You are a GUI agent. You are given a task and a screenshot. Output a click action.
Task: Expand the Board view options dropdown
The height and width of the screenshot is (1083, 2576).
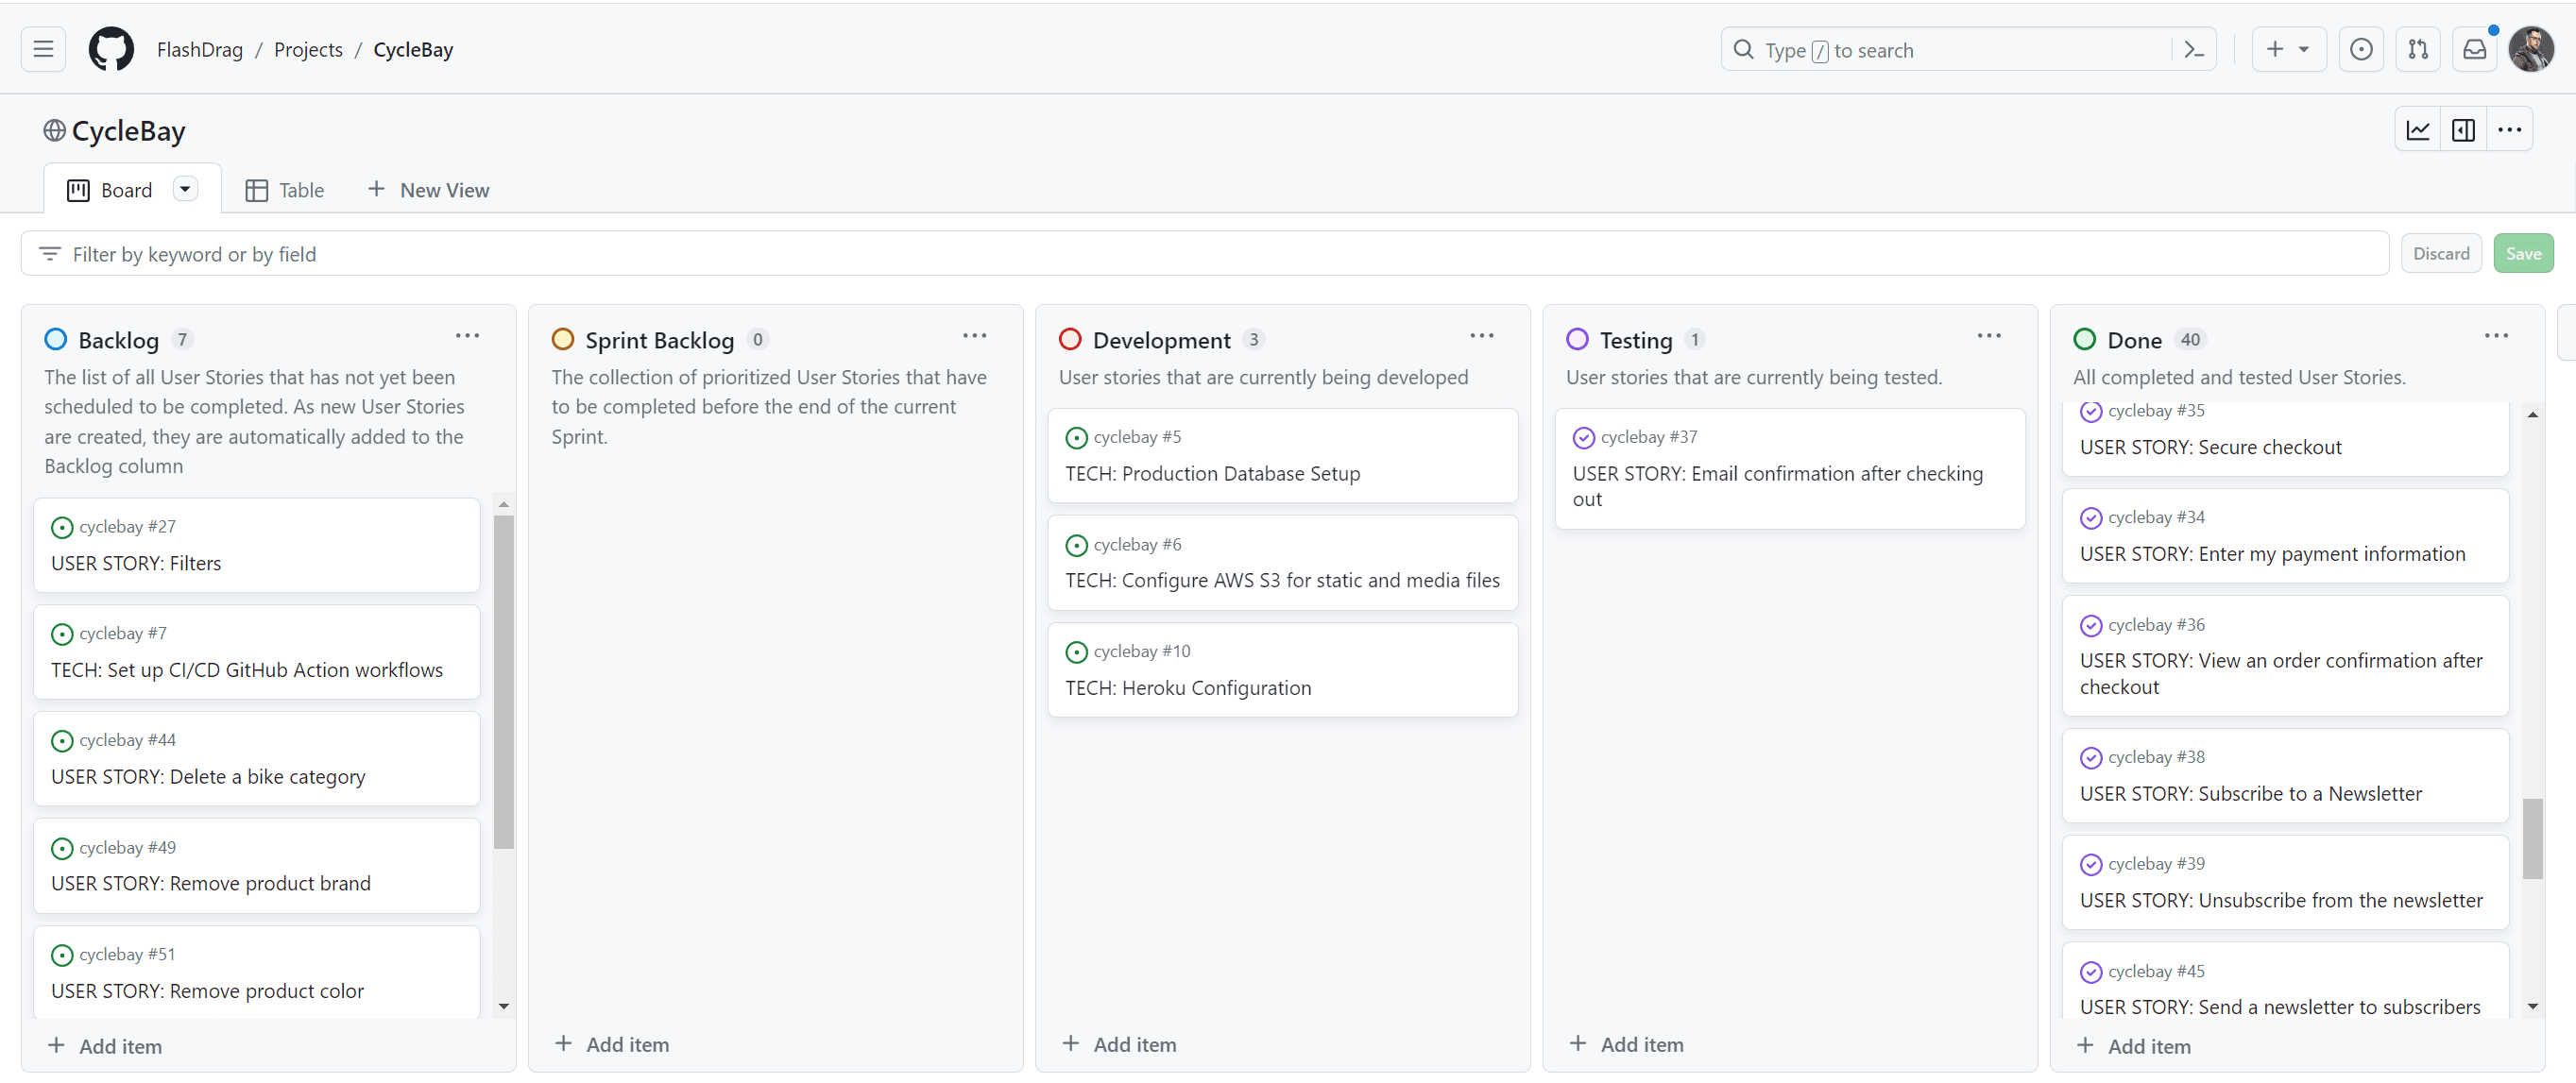(x=185, y=189)
